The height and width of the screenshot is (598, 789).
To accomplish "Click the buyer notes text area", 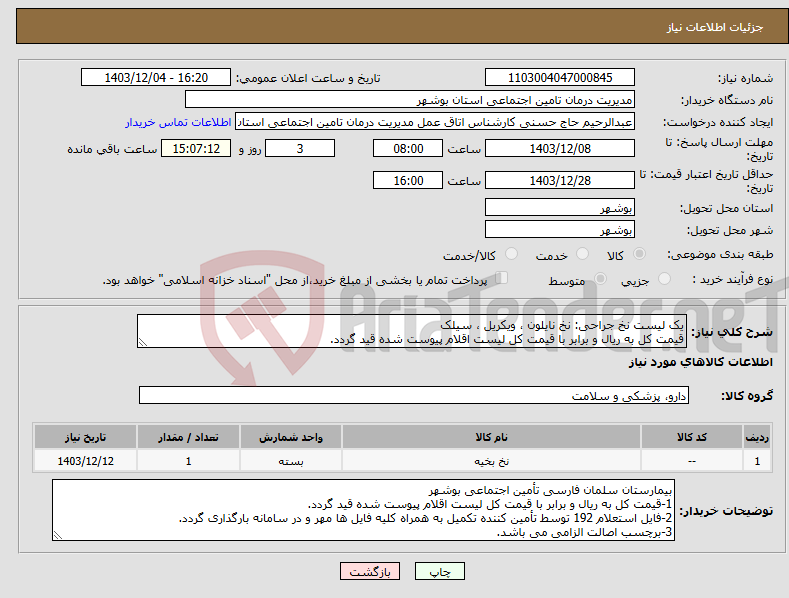I will coord(363,510).
